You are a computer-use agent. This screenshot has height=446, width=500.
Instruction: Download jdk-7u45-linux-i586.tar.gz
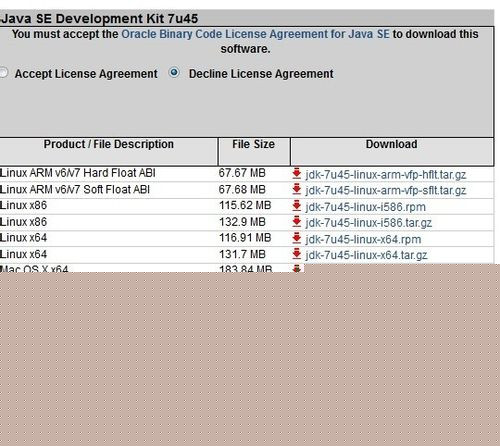point(369,223)
